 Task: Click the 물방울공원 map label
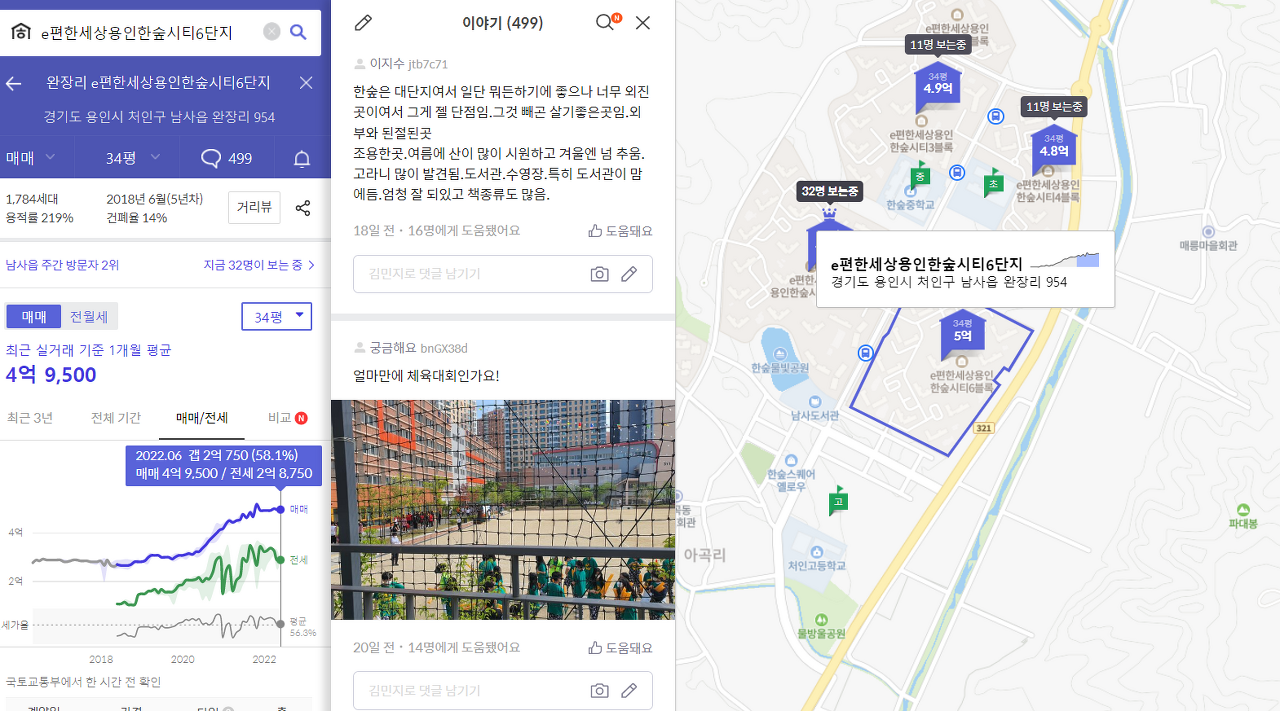click(822, 633)
